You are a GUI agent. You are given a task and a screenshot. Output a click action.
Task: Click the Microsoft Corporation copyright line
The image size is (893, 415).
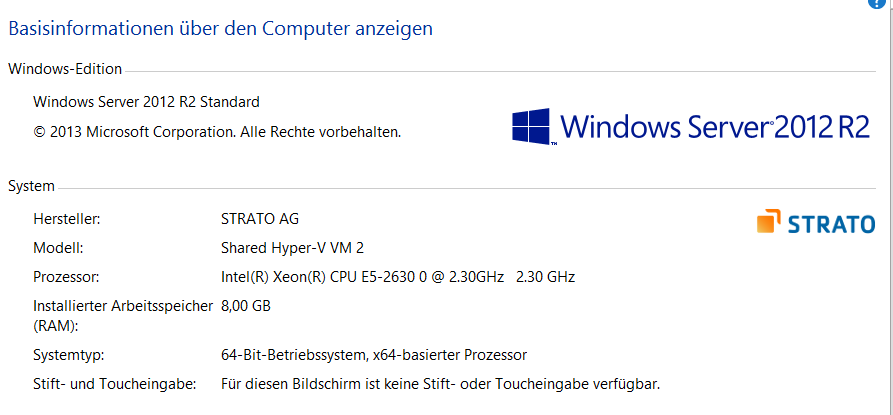coord(217,131)
